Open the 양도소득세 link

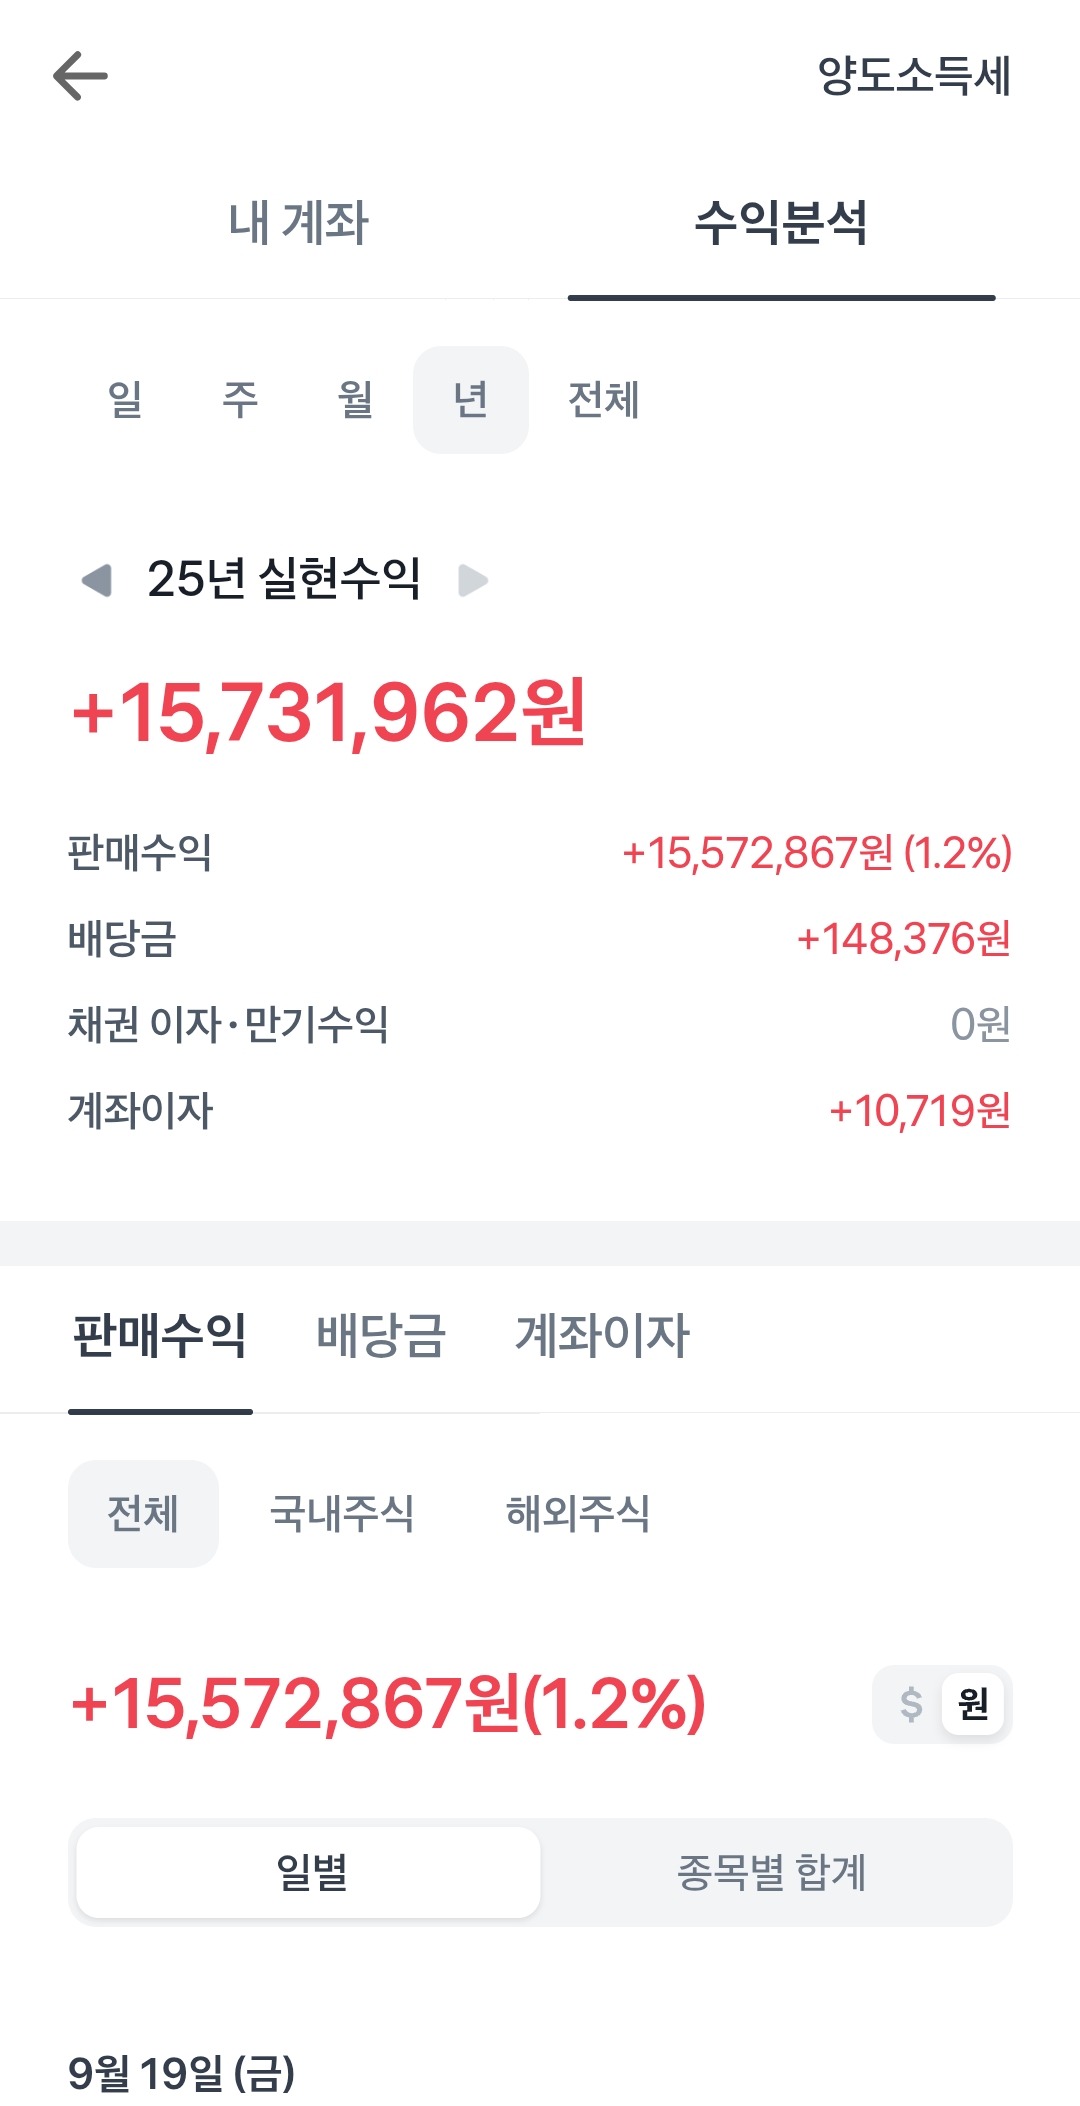(x=914, y=76)
